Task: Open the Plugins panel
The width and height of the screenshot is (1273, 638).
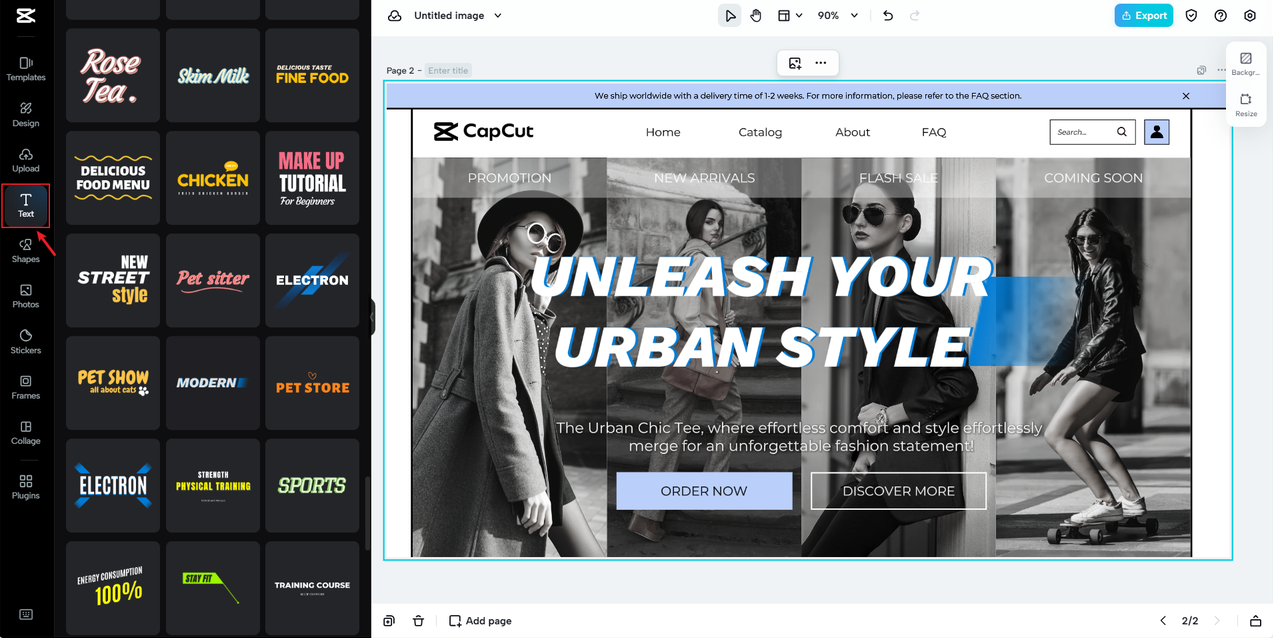Action: click(26, 487)
